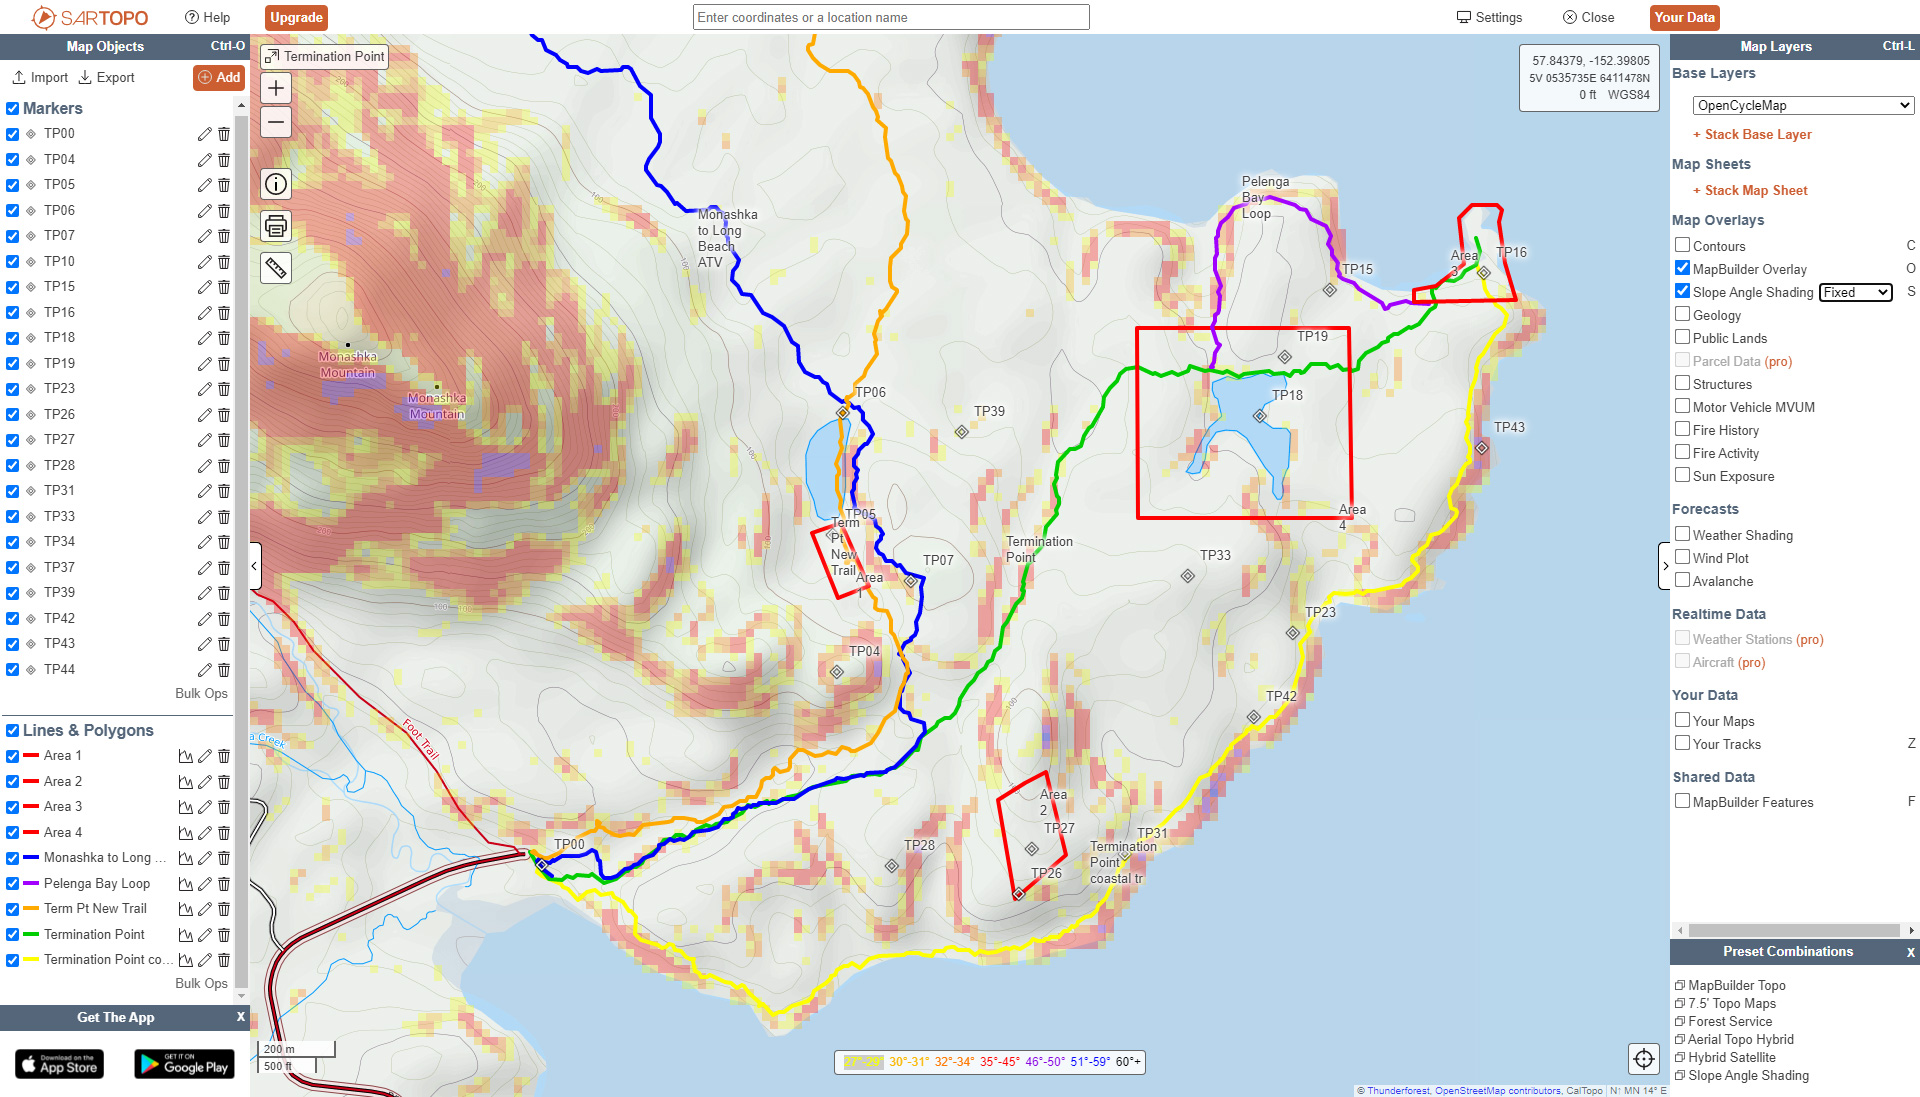
Task: Enable the Contours overlay checkbox
Action: click(1683, 245)
